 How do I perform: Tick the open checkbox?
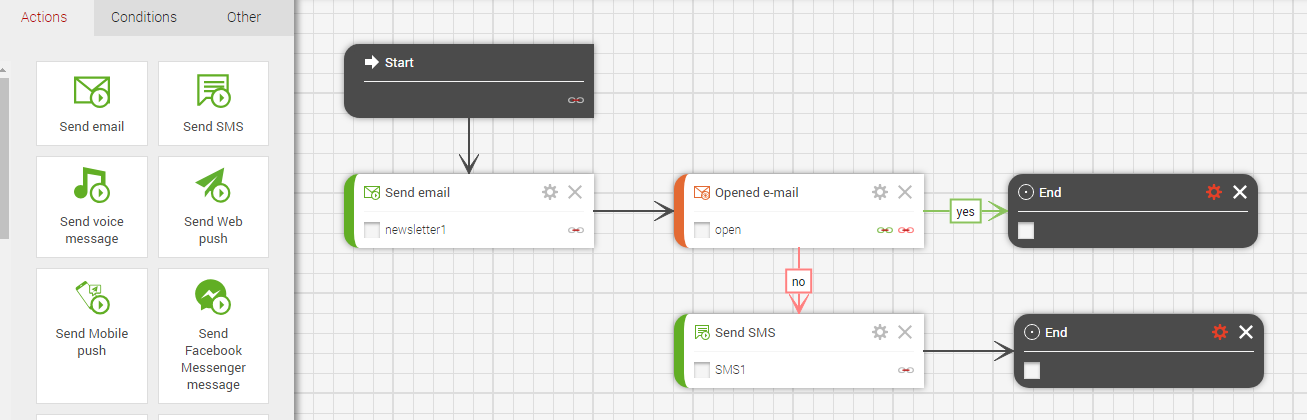click(702, 230)
